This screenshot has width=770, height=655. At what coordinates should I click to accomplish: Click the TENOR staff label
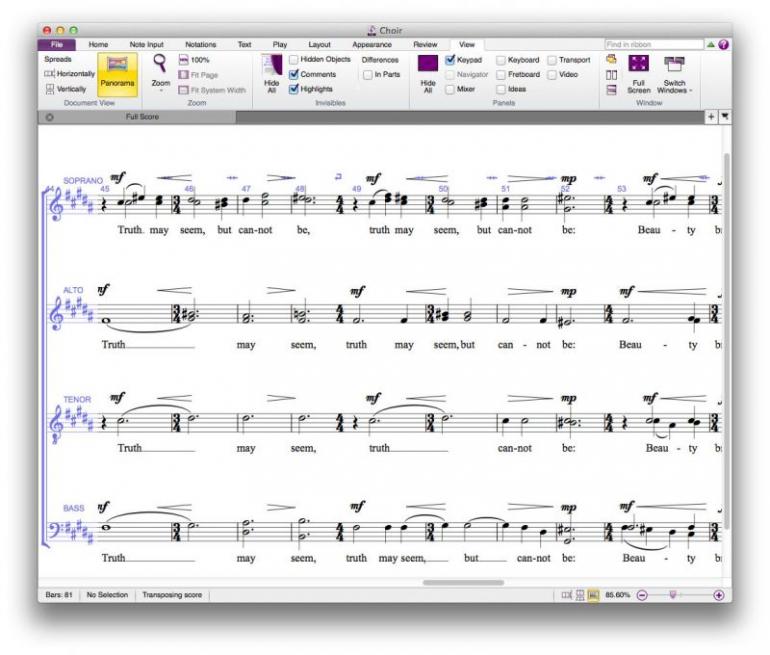(77, 399)
